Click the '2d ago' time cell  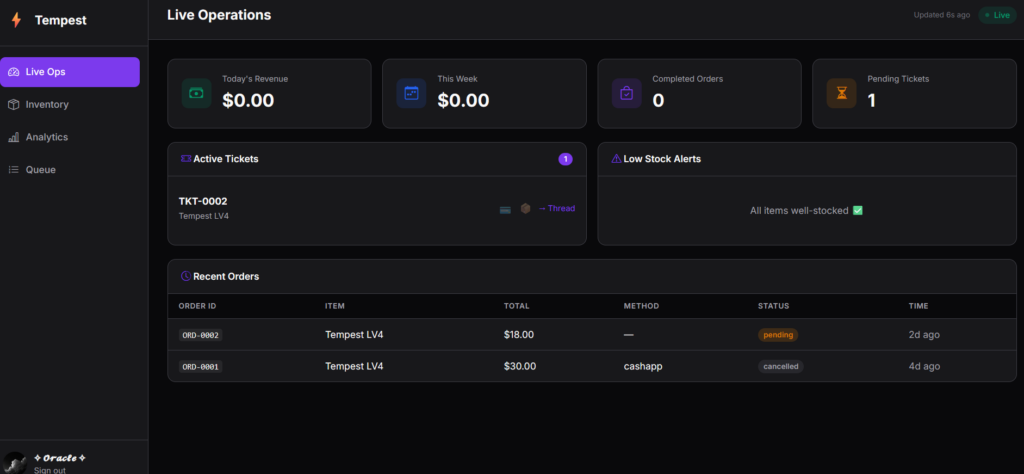(x=924, y=335)
